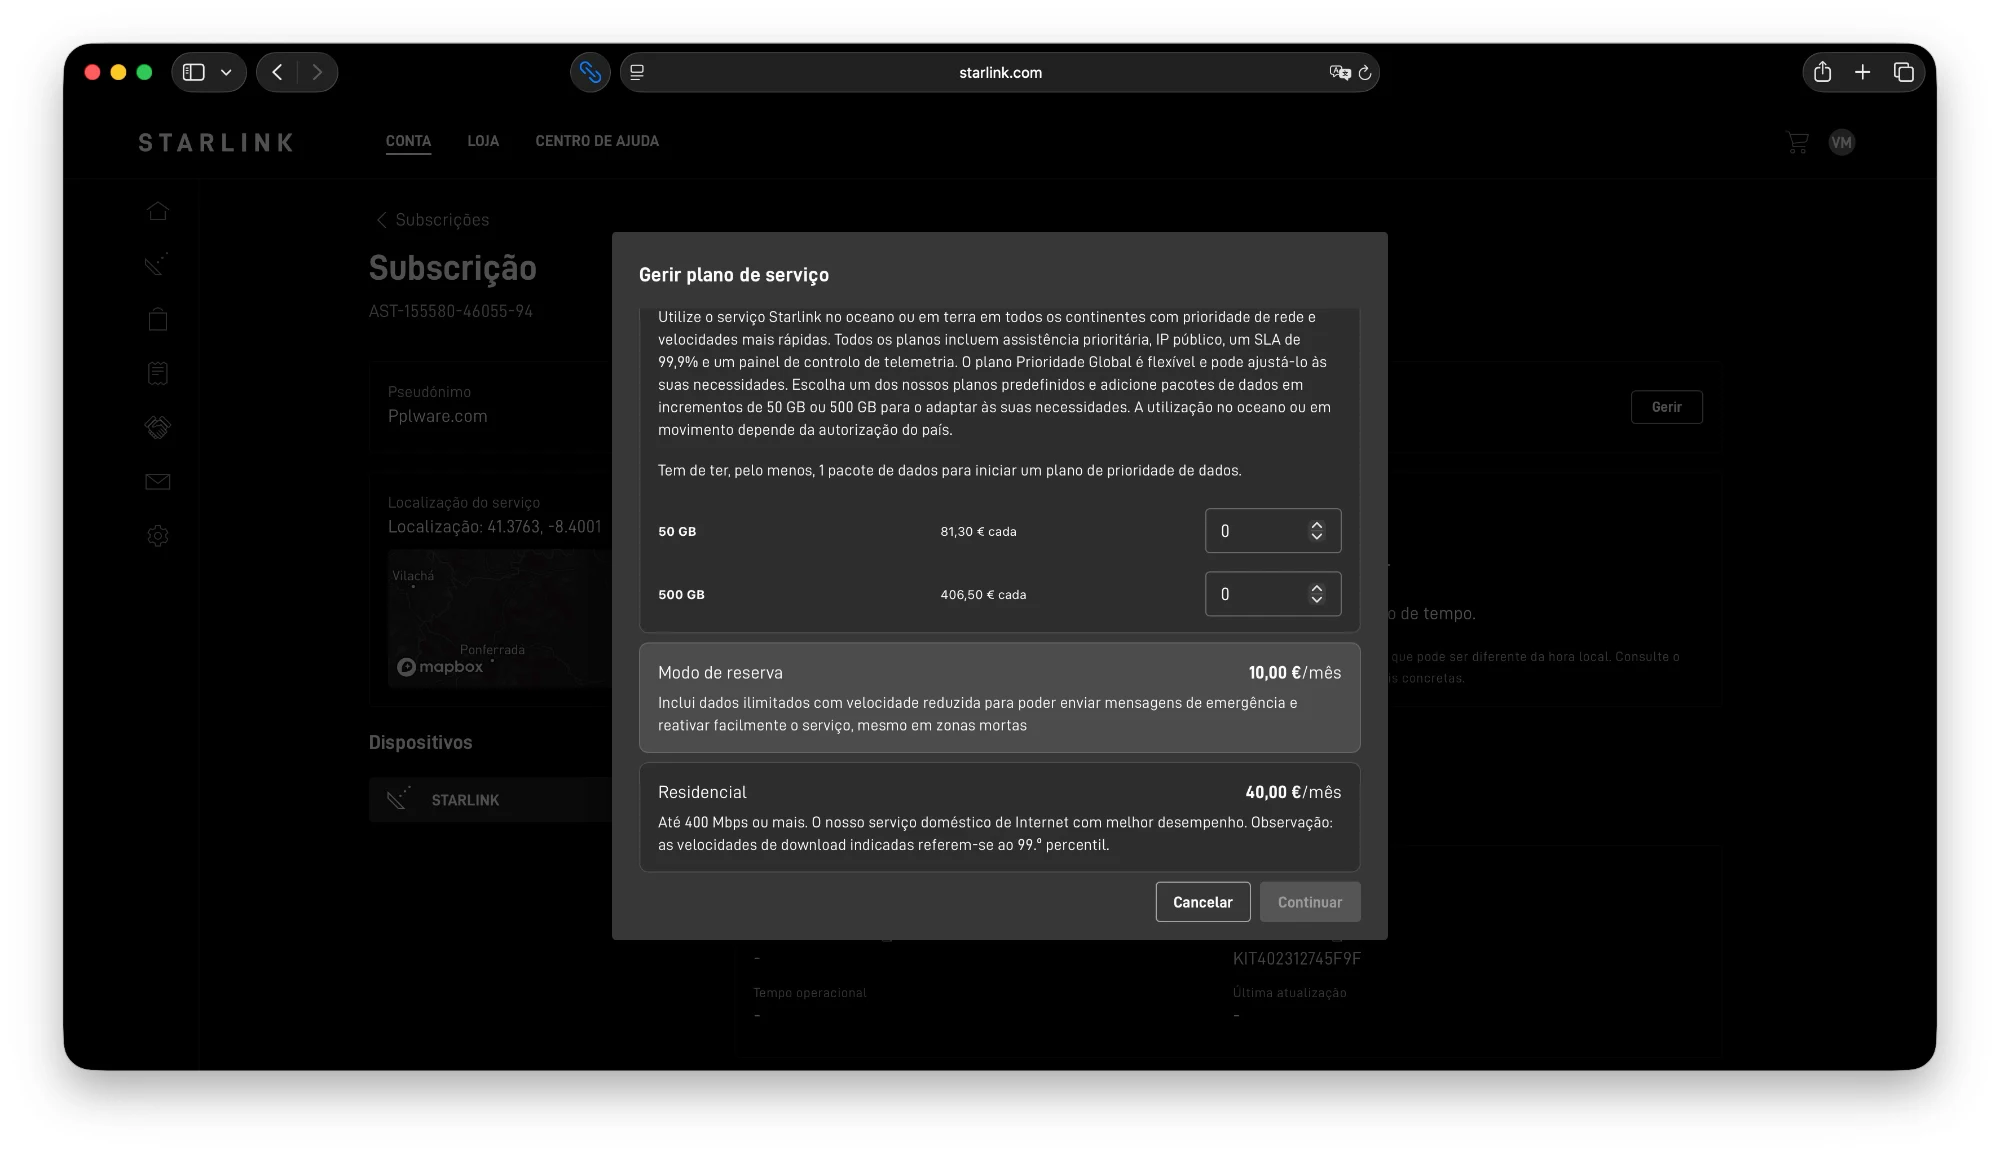Toggle the Safari sidebar panel
The width and height of the screenshot is (2000, 1154).
[x=194, y=72]
